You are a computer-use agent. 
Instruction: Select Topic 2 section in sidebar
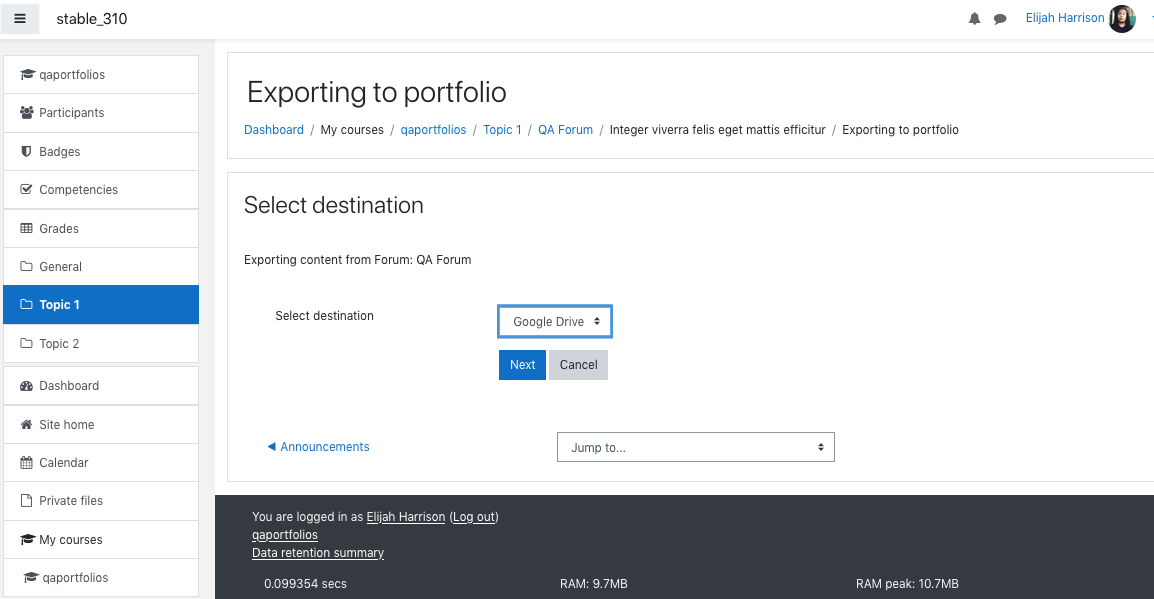click(x=101, y=344)
